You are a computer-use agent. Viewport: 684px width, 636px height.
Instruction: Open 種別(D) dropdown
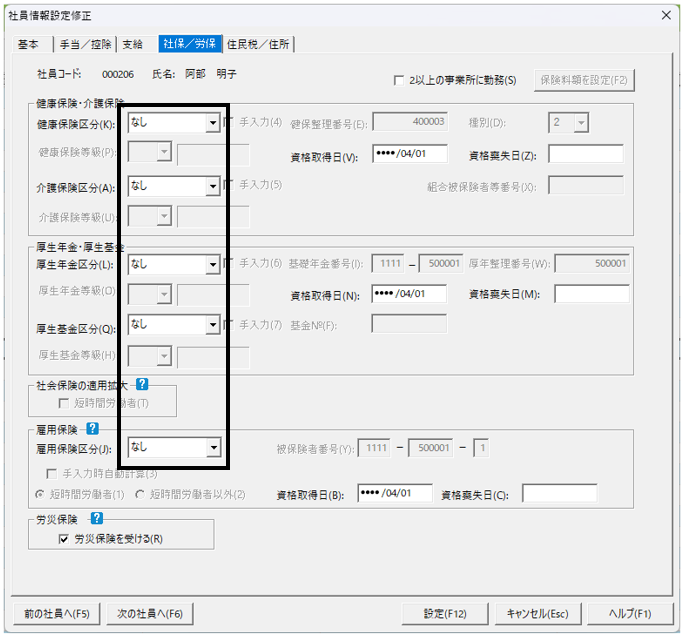(581, 123)
